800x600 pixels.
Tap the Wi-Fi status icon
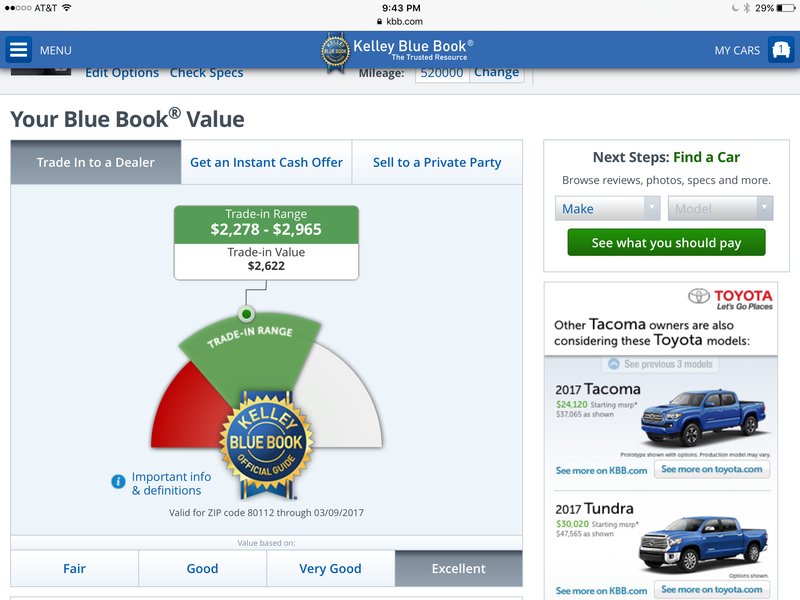pyautogui.click(x=66, y=8)
